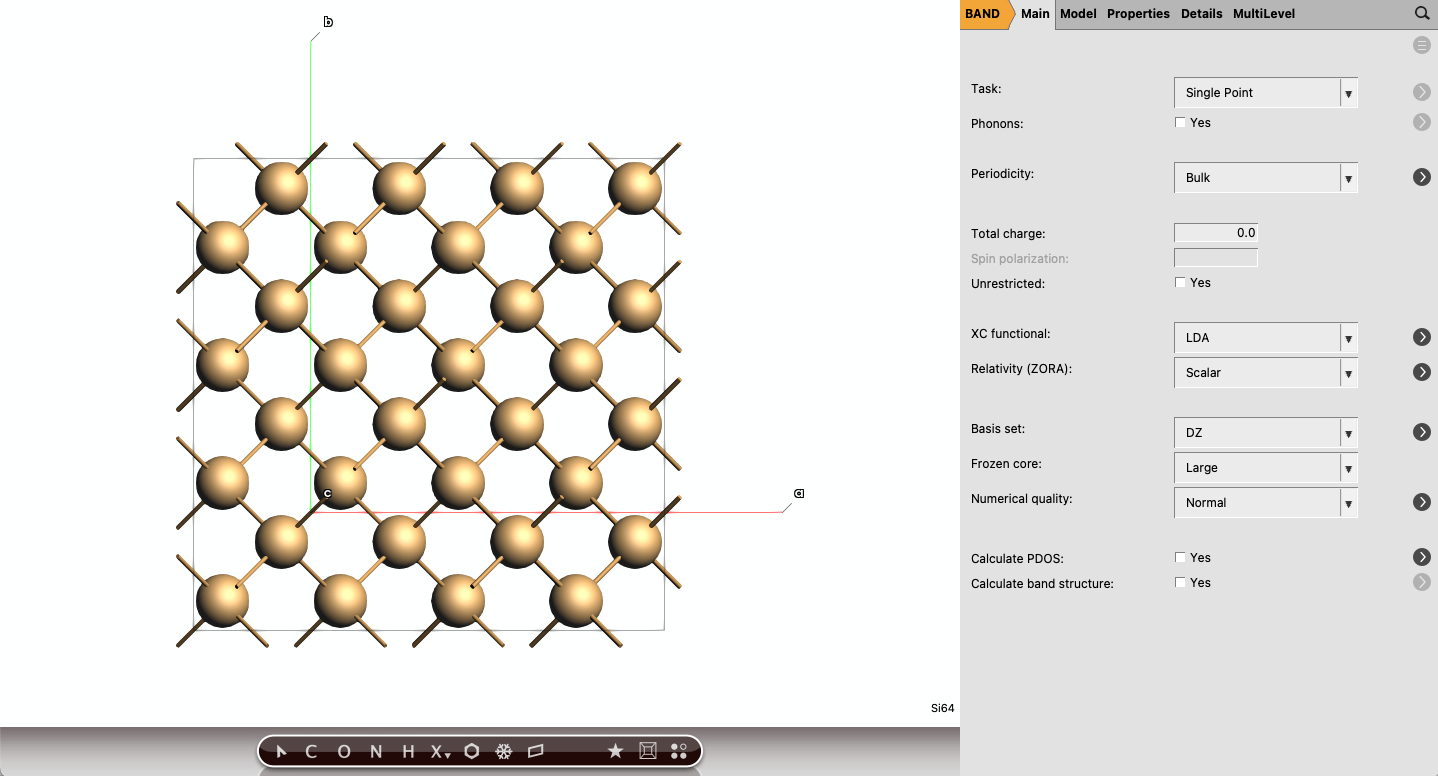Open the Basis set selector

click(x=1348, y=432)
